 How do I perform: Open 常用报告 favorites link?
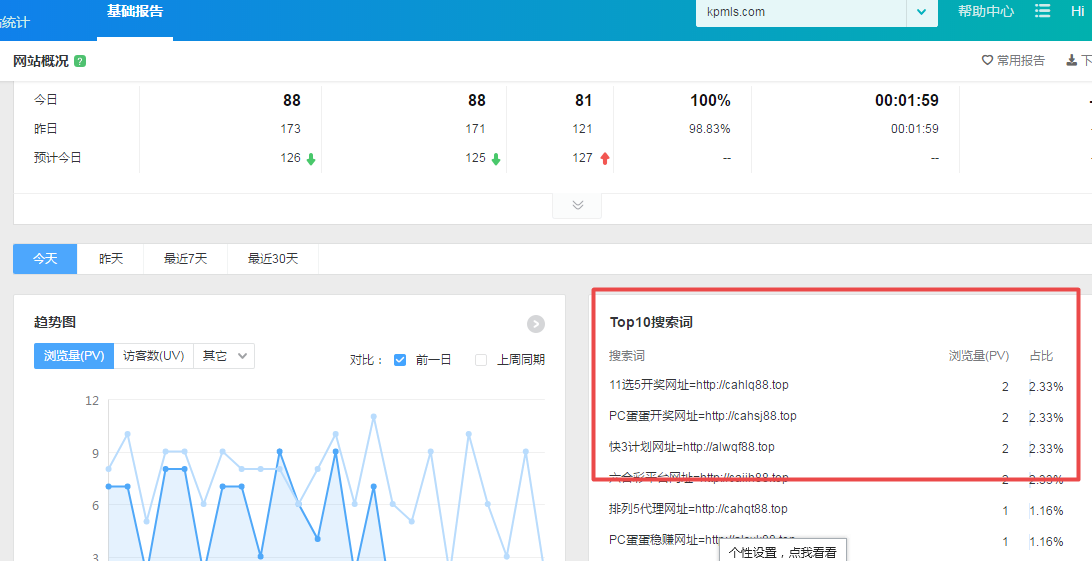(x=1020, y=61)
